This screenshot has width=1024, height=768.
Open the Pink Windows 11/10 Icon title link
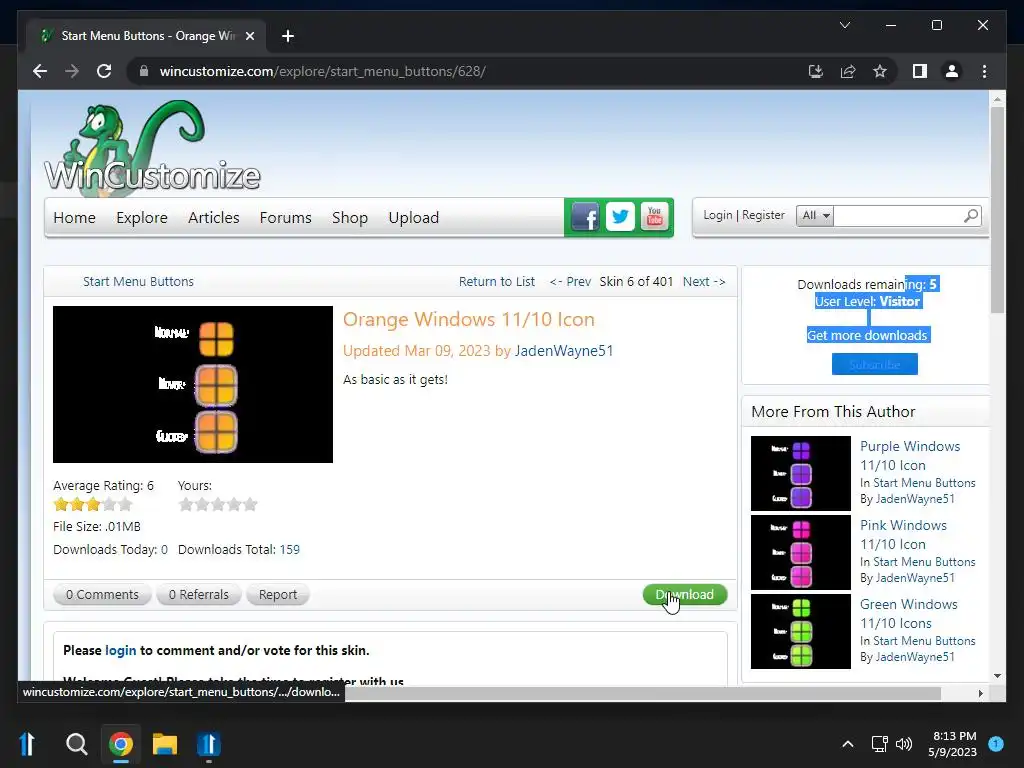click(903, 535)
